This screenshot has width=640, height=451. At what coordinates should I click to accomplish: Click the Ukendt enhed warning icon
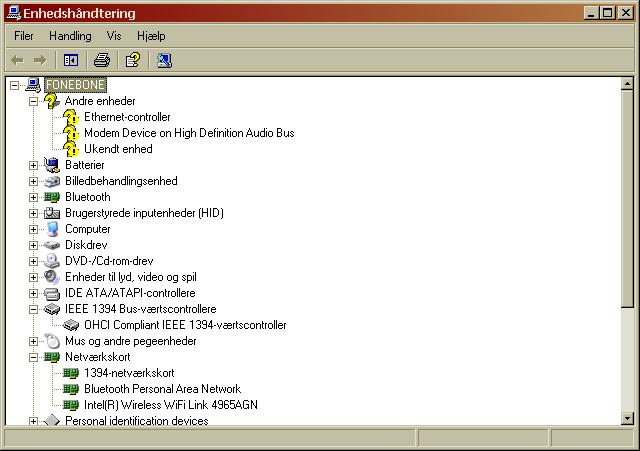pyautogui.click(x=71, y=149)
